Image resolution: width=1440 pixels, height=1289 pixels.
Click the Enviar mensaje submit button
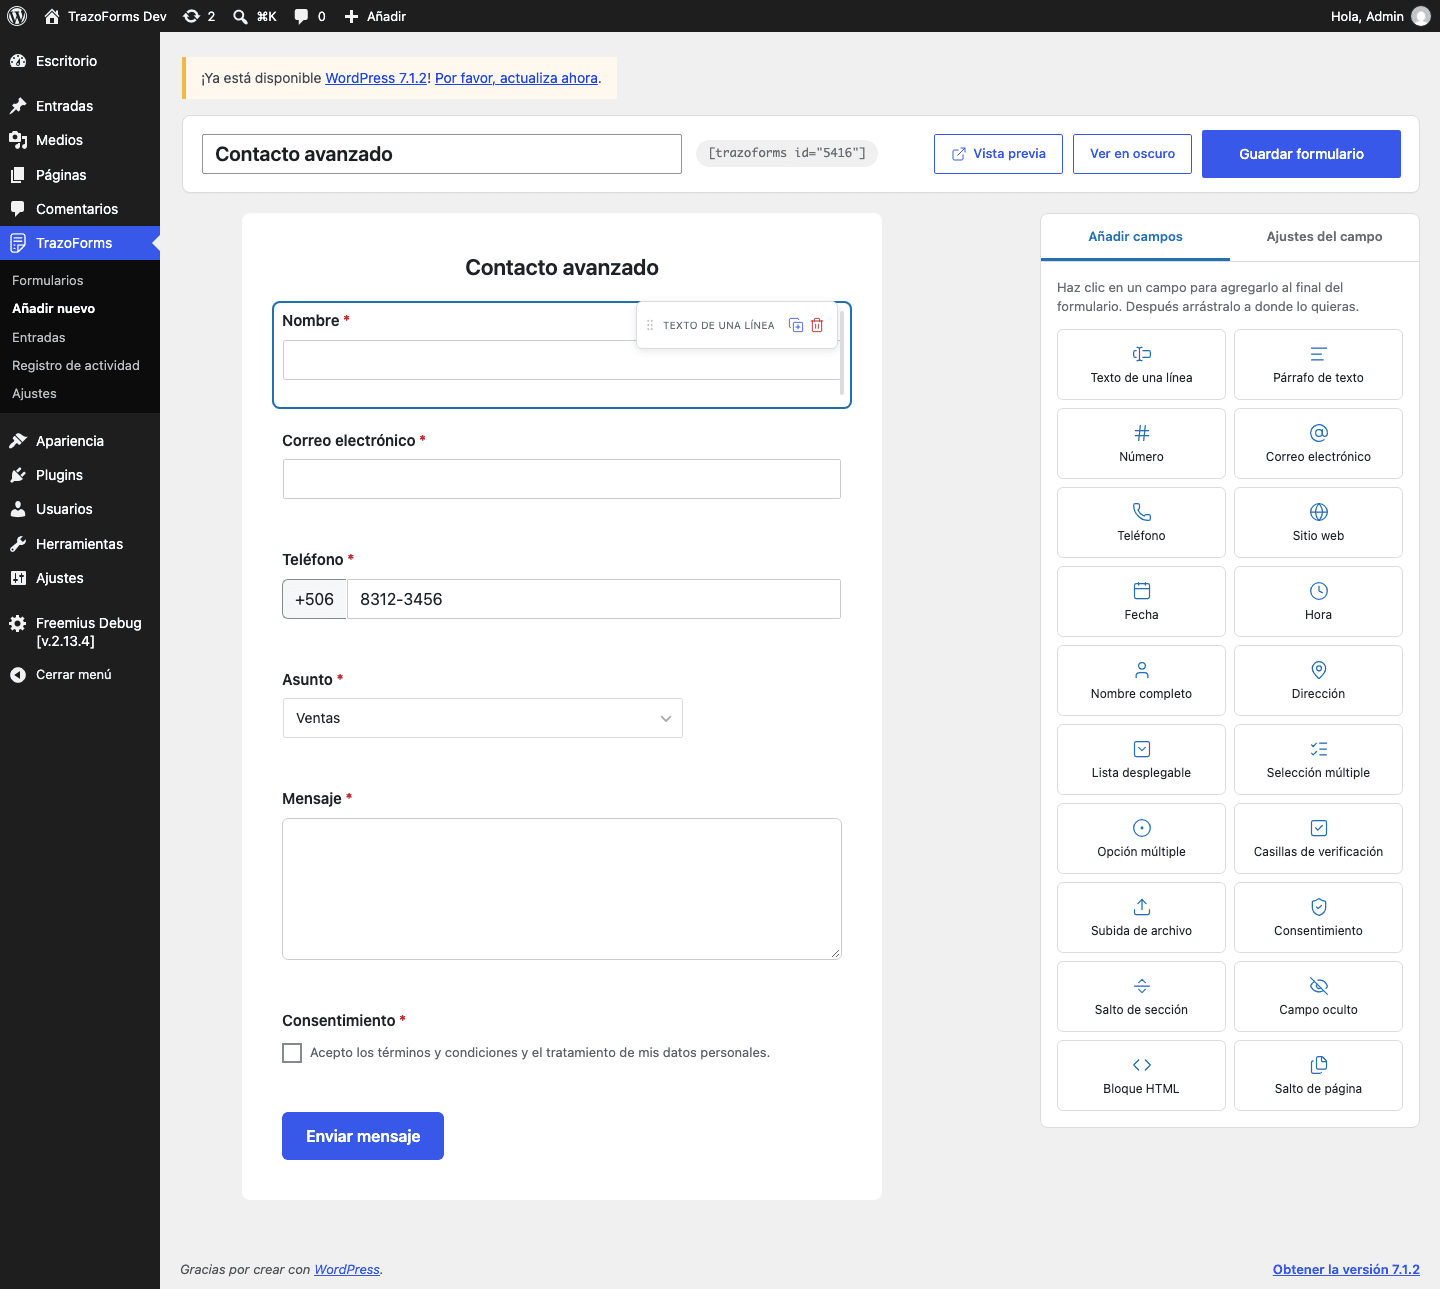click(363, 1136)
